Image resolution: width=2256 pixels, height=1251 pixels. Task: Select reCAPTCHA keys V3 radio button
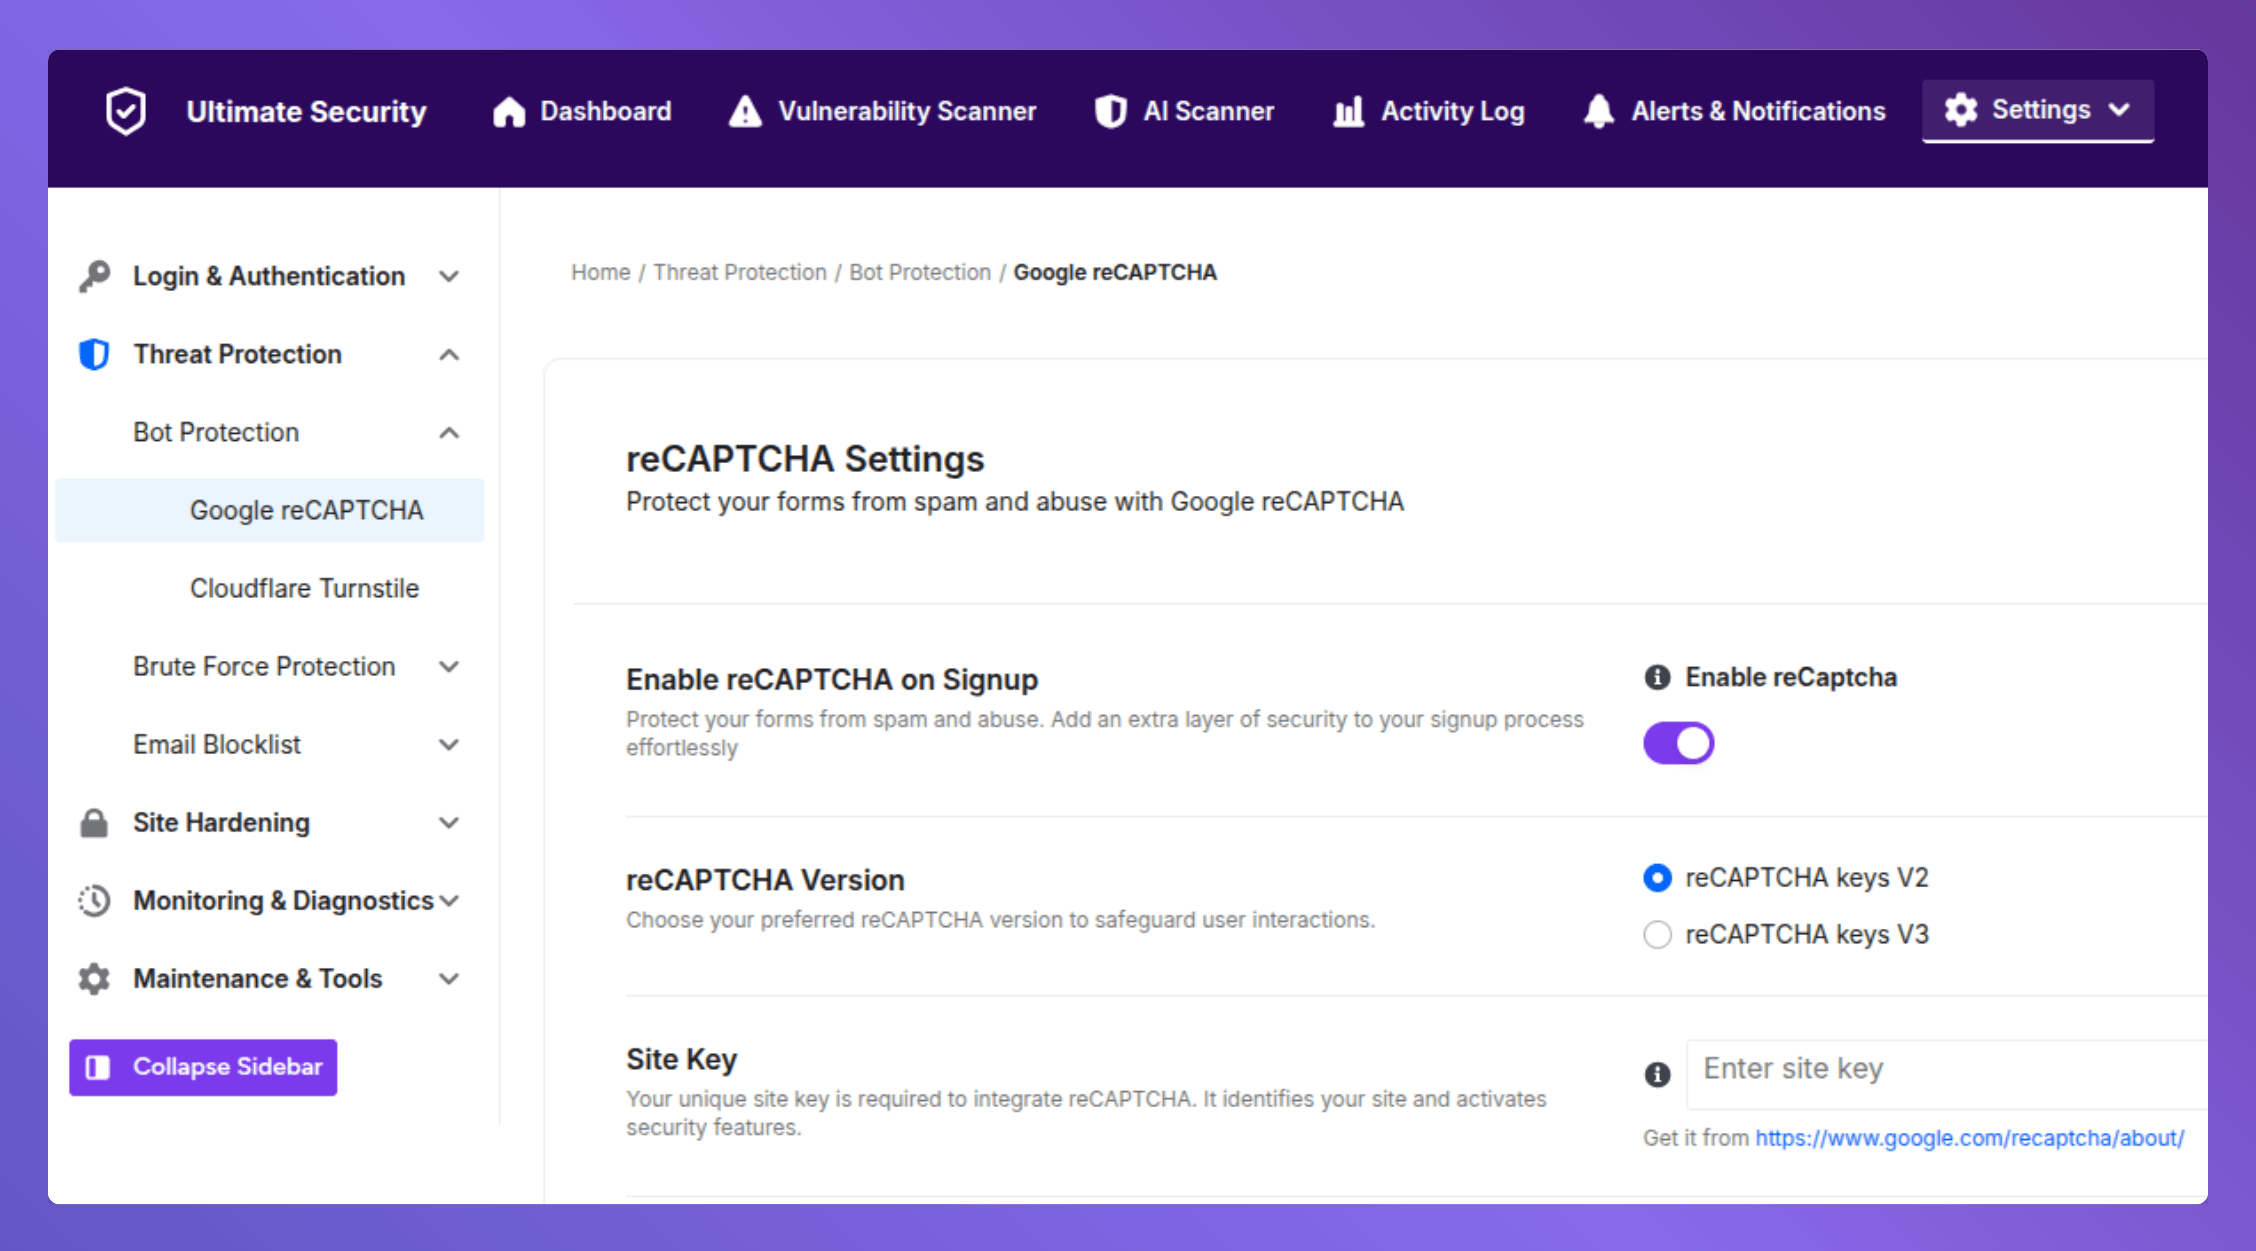[1657, 935]
